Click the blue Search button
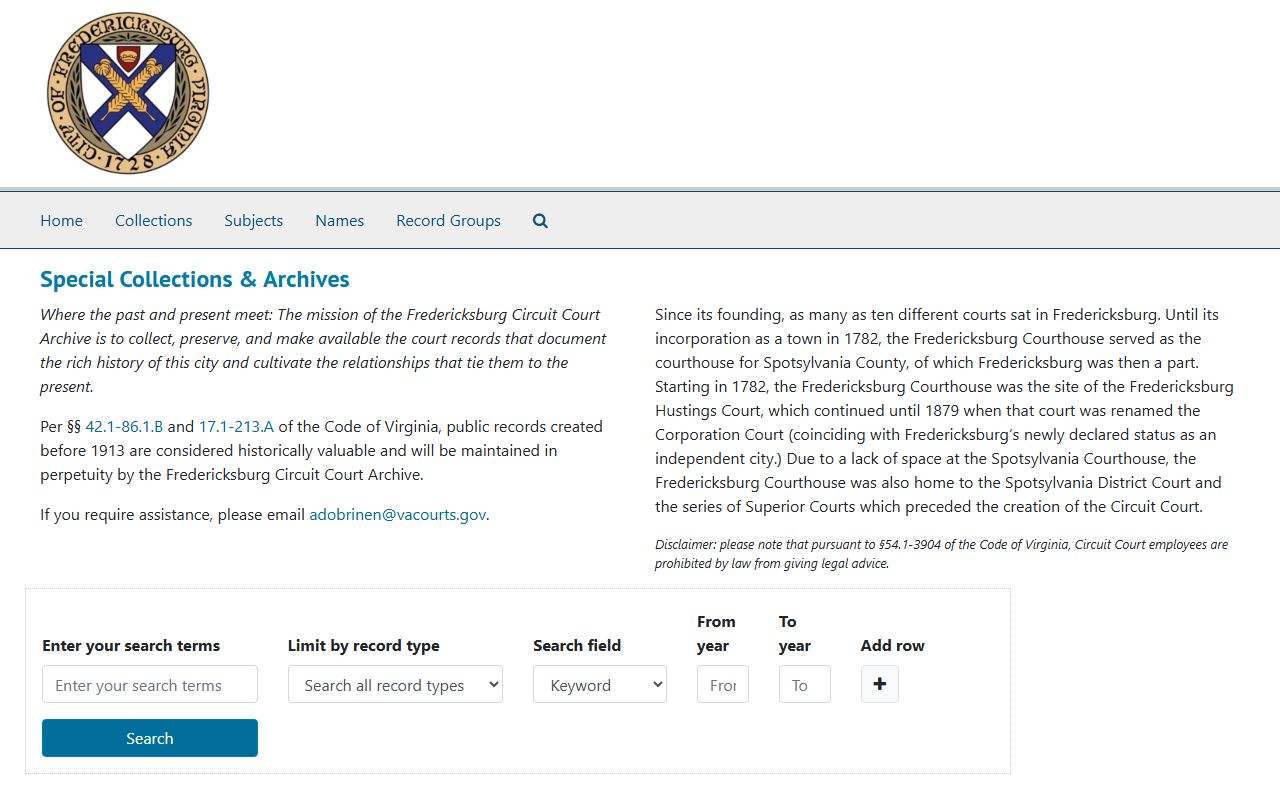The height and width of the screenshot is (800, 1280). coord(150,738)
